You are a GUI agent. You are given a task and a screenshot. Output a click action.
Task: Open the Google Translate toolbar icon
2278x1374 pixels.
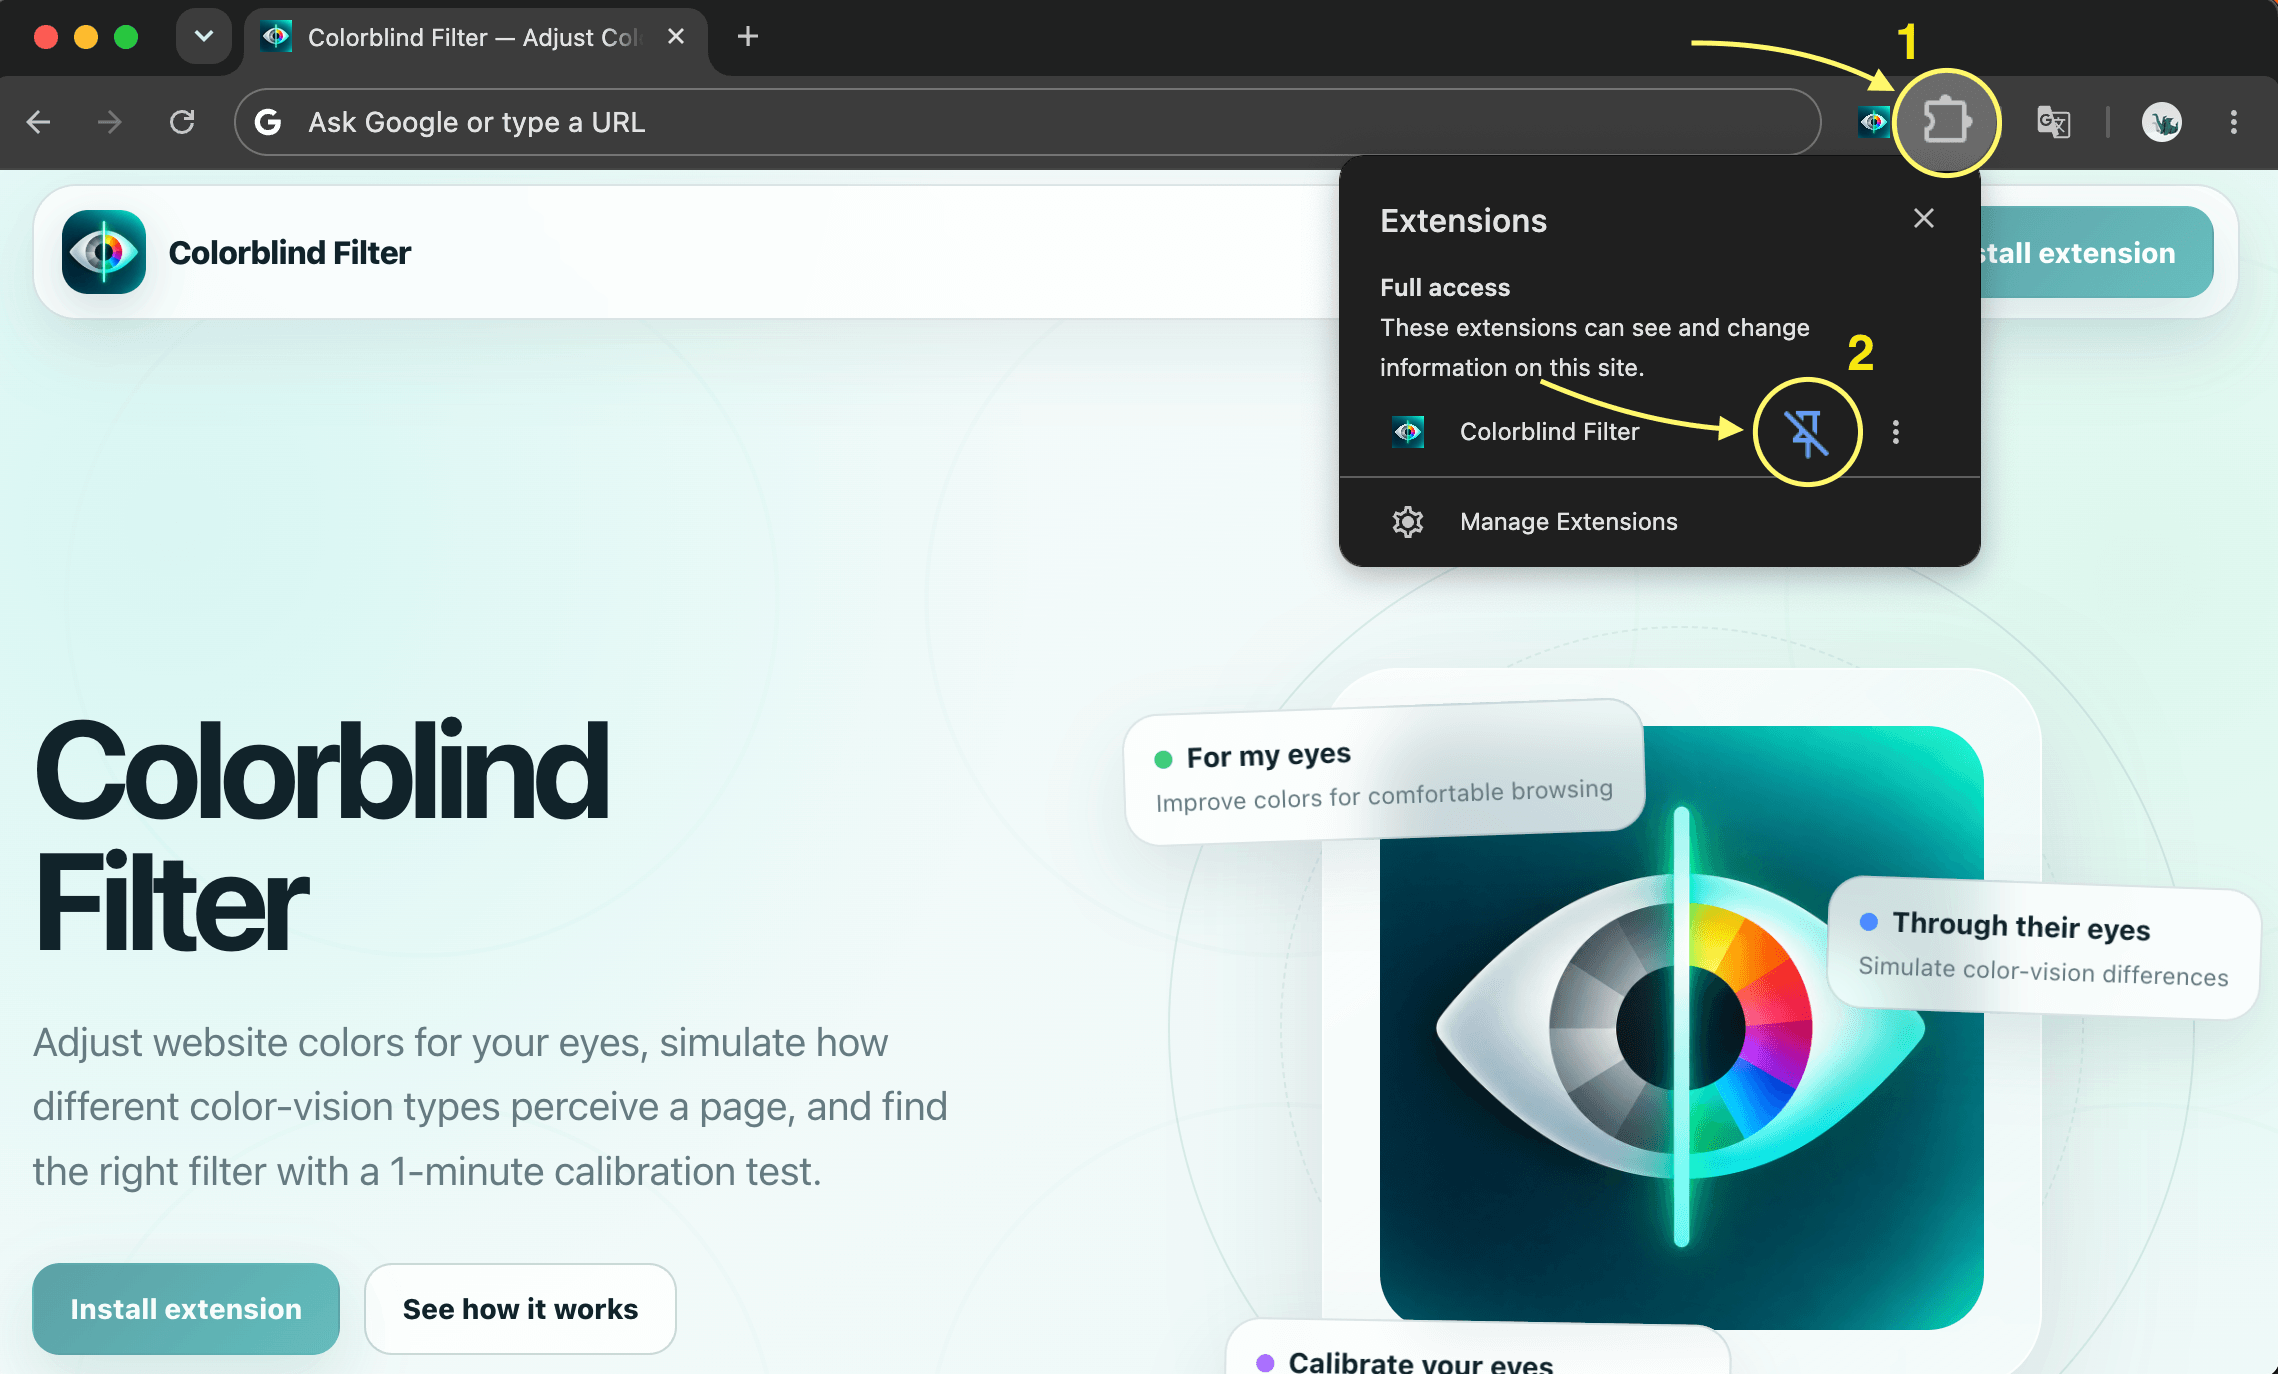[x=2053, y=122]
